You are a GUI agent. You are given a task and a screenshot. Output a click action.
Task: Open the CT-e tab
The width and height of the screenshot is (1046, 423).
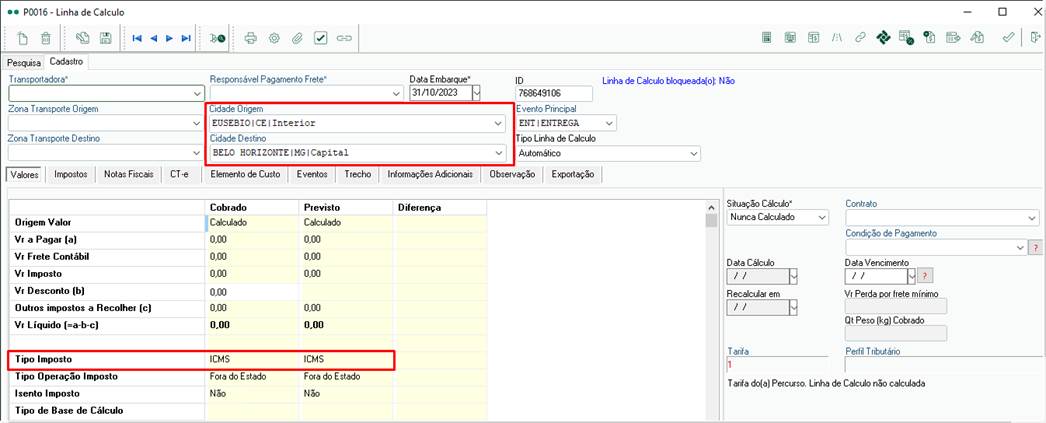(180, 174)
